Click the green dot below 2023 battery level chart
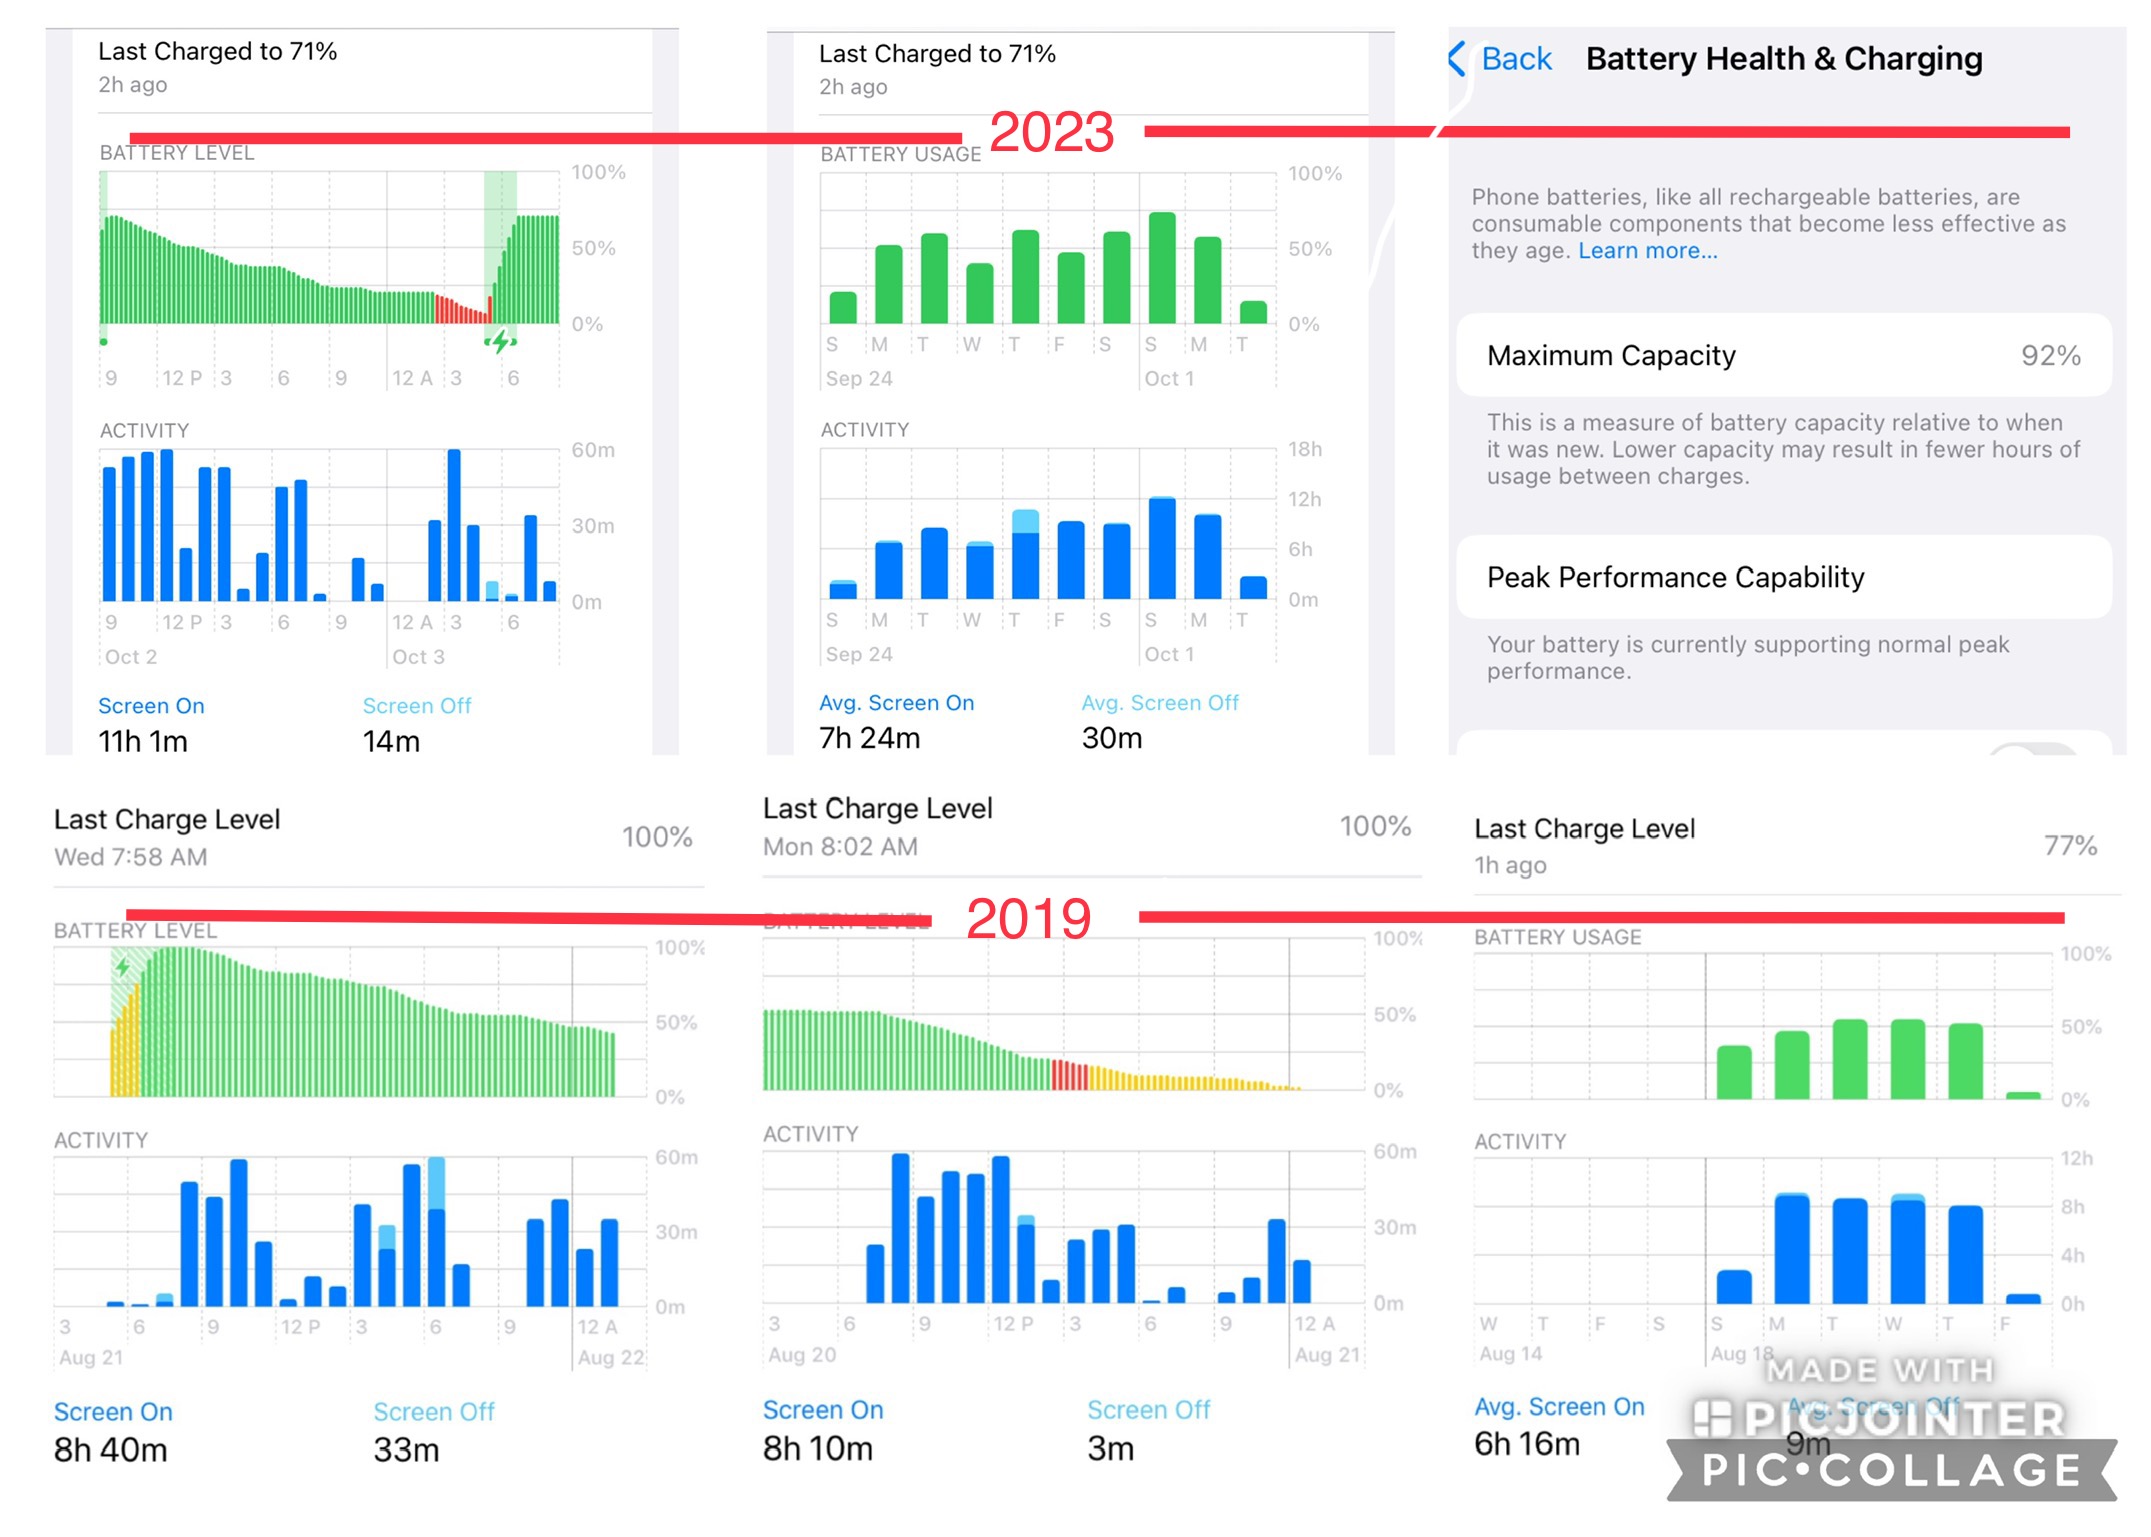 coord(104,342)
